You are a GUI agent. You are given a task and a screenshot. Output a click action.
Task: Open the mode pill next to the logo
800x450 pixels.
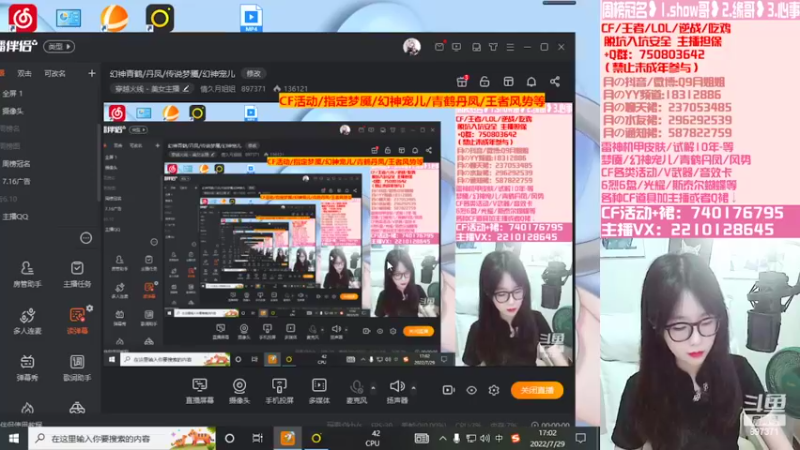coord(59,46)
